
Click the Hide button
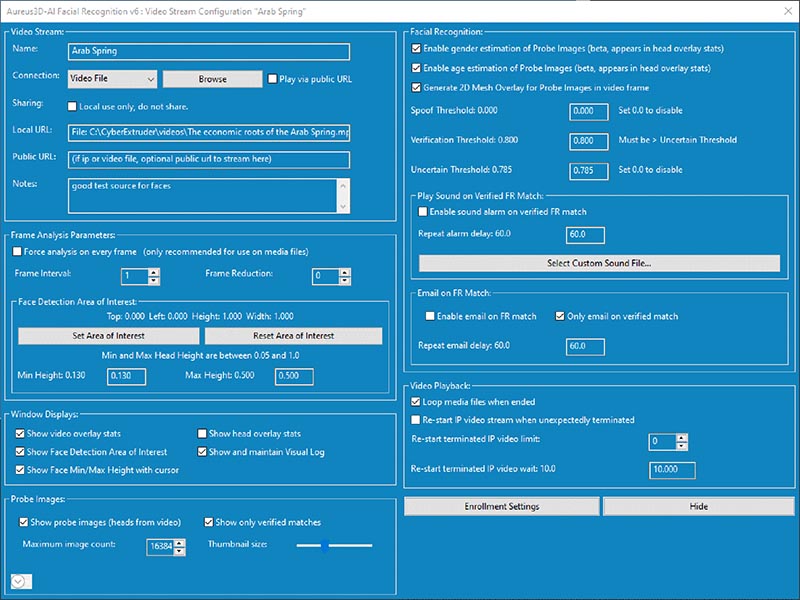pos(698,507)
